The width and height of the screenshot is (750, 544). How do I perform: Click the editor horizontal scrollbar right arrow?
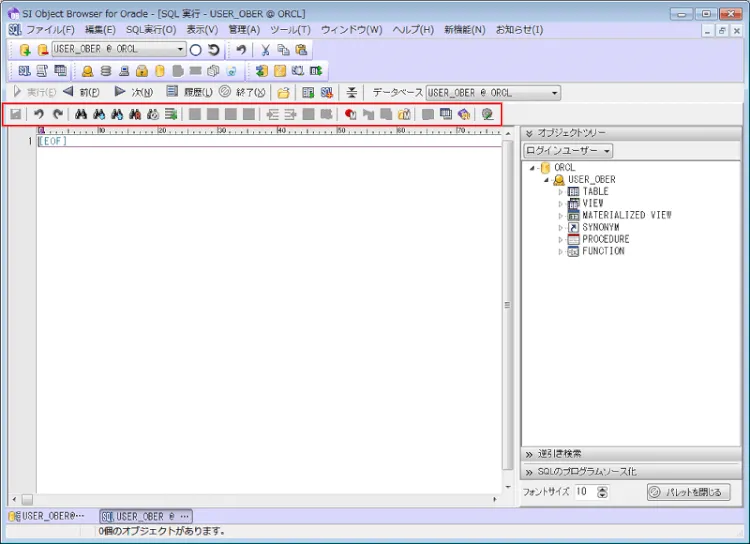tap(495, 500)
